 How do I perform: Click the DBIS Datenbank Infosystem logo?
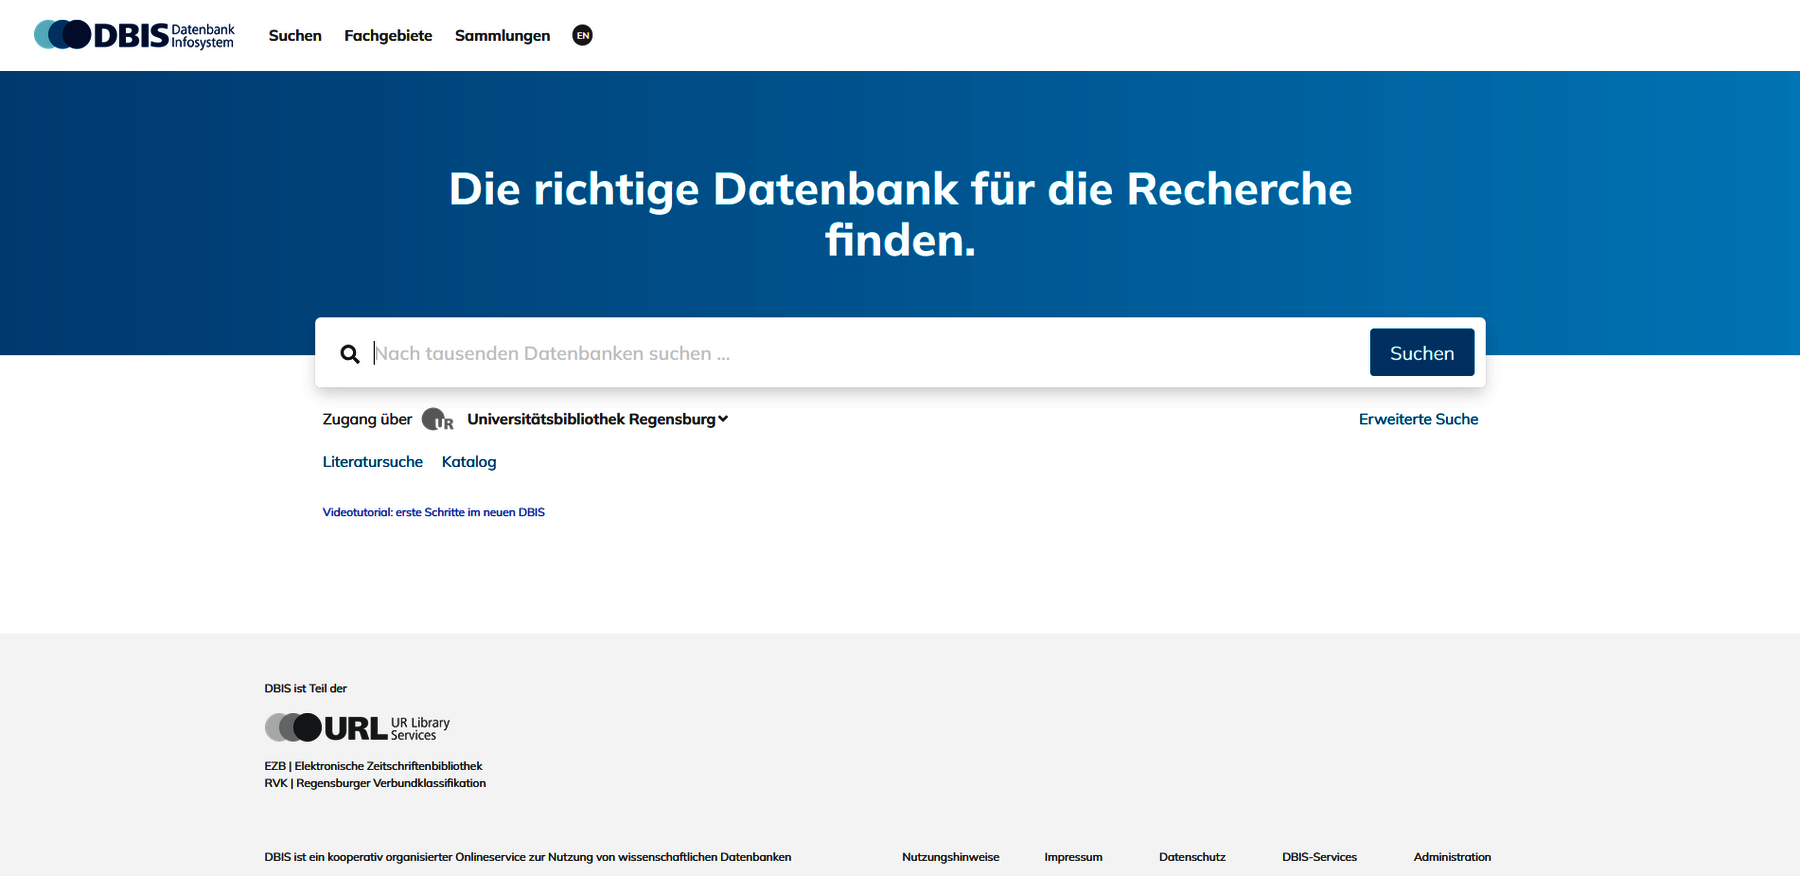click(134, 35)
